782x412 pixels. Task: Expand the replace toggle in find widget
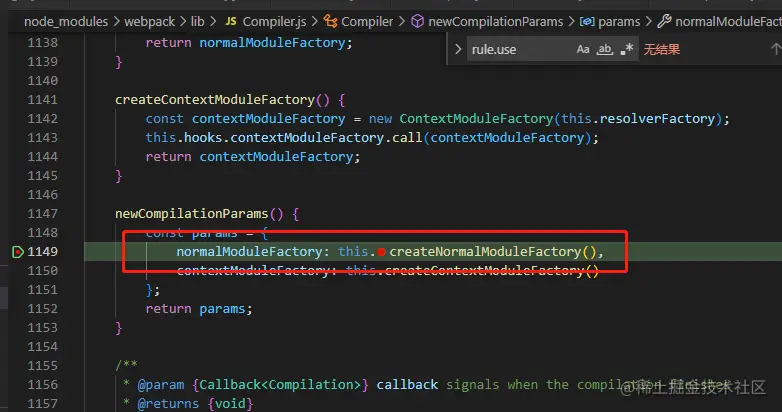point(458,49)
